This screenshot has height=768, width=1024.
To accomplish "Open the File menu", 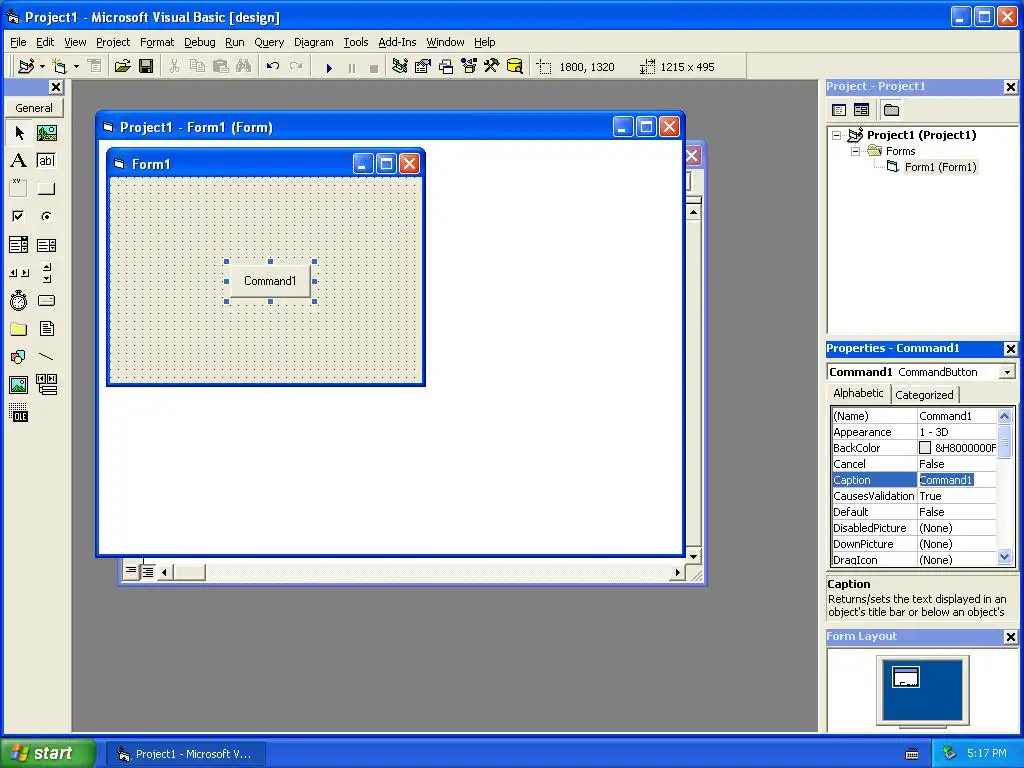I will [x=18, y=42].
